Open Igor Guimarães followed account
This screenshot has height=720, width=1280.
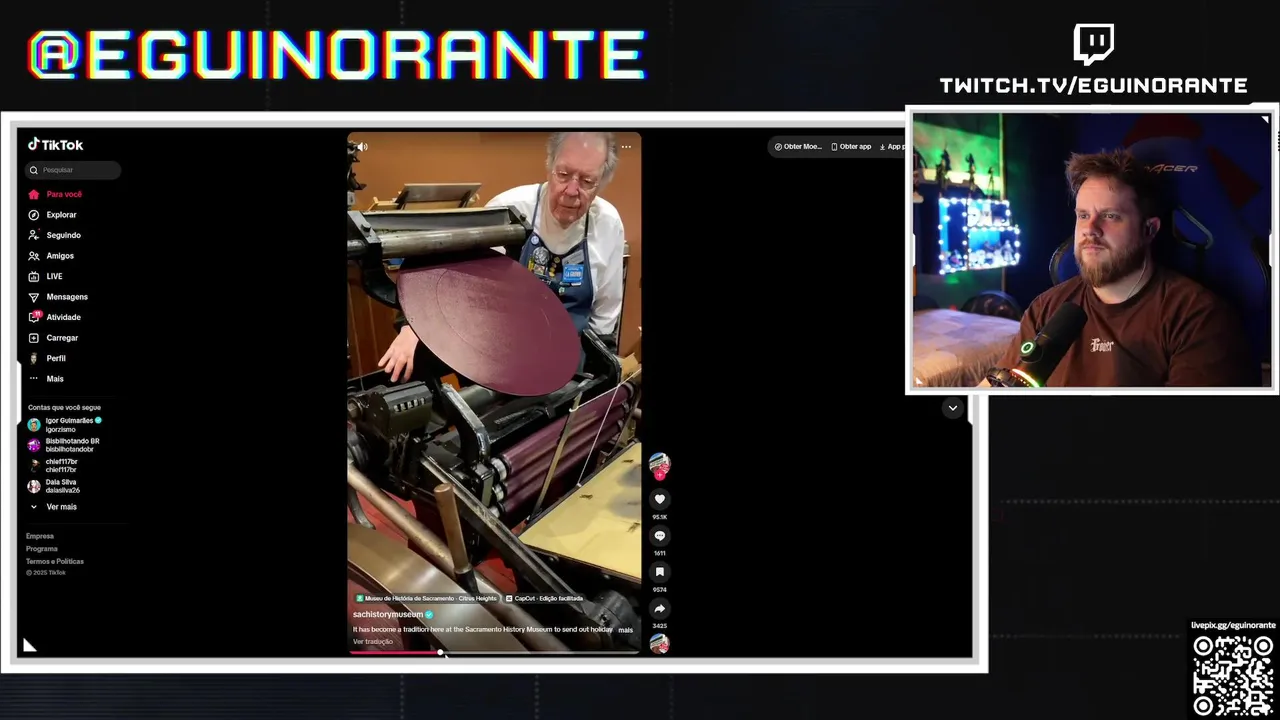tap(65, 425)
